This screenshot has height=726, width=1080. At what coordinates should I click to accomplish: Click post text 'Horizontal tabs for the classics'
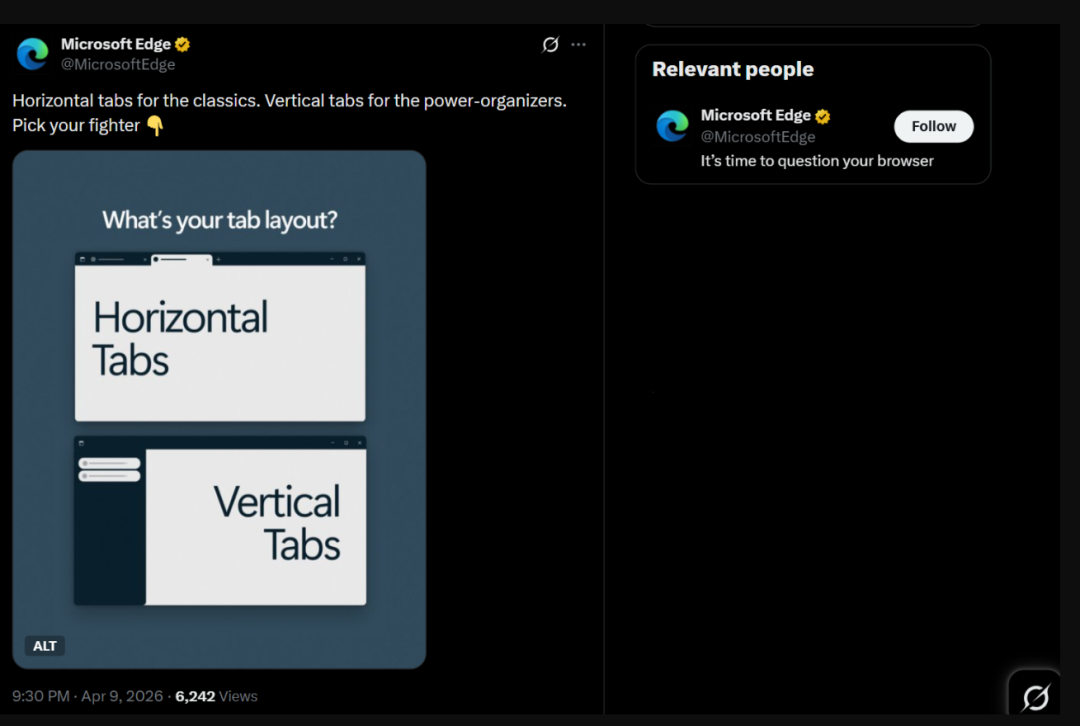(136, 101)
